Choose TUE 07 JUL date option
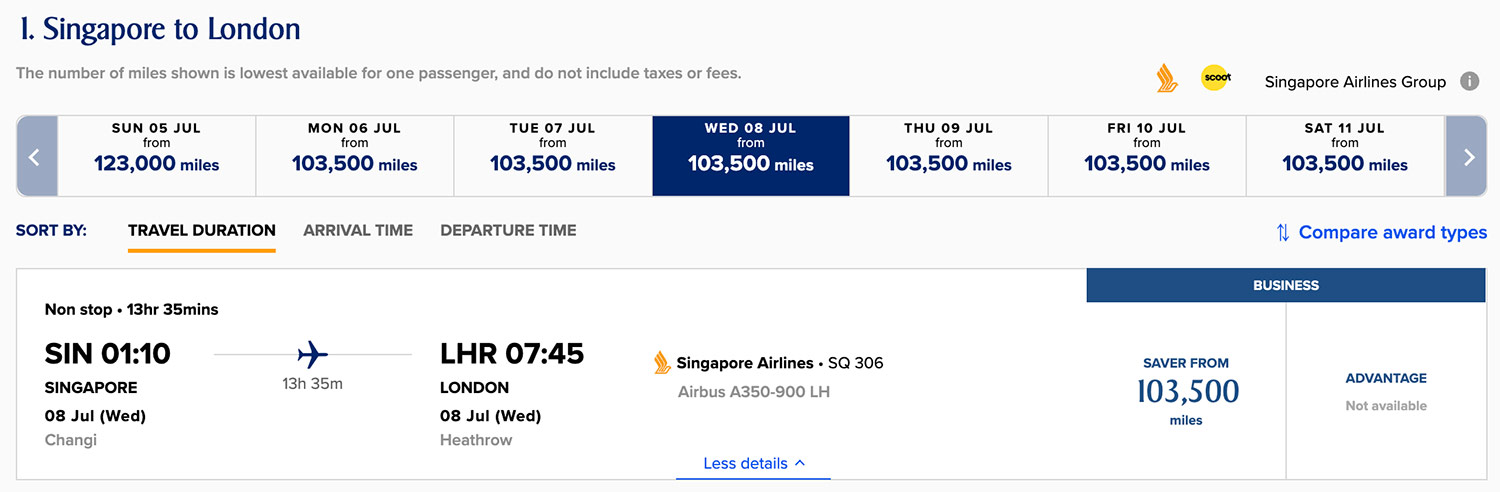 [x=553, y=156]
